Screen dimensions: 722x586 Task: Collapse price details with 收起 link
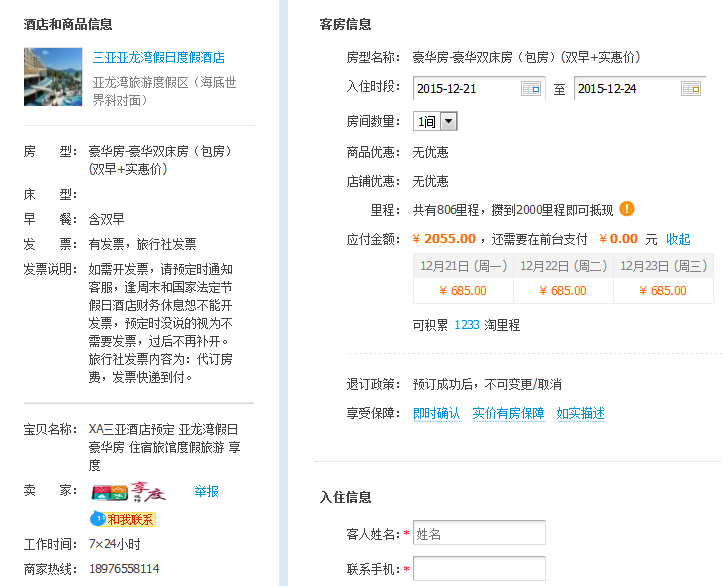678,240
